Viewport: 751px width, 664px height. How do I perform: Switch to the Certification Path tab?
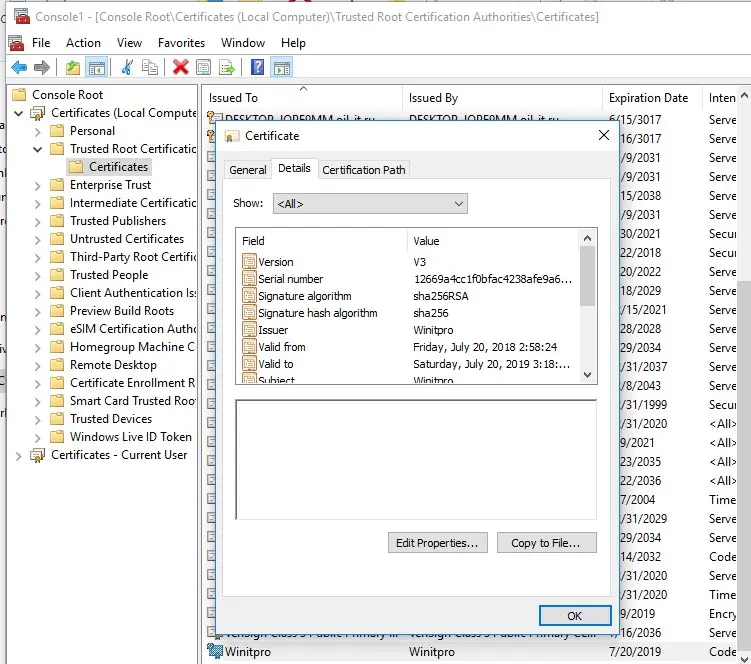[364, 170]
